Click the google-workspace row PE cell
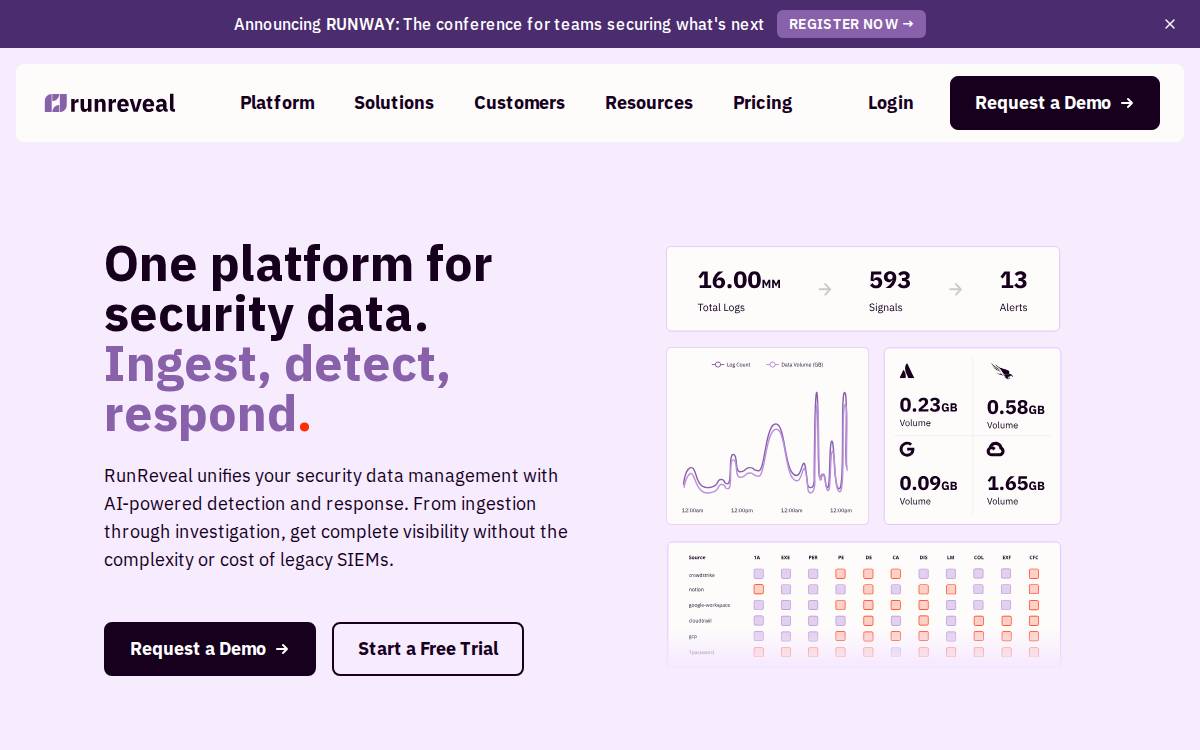 pyautogui.click(x=840, y=605)
